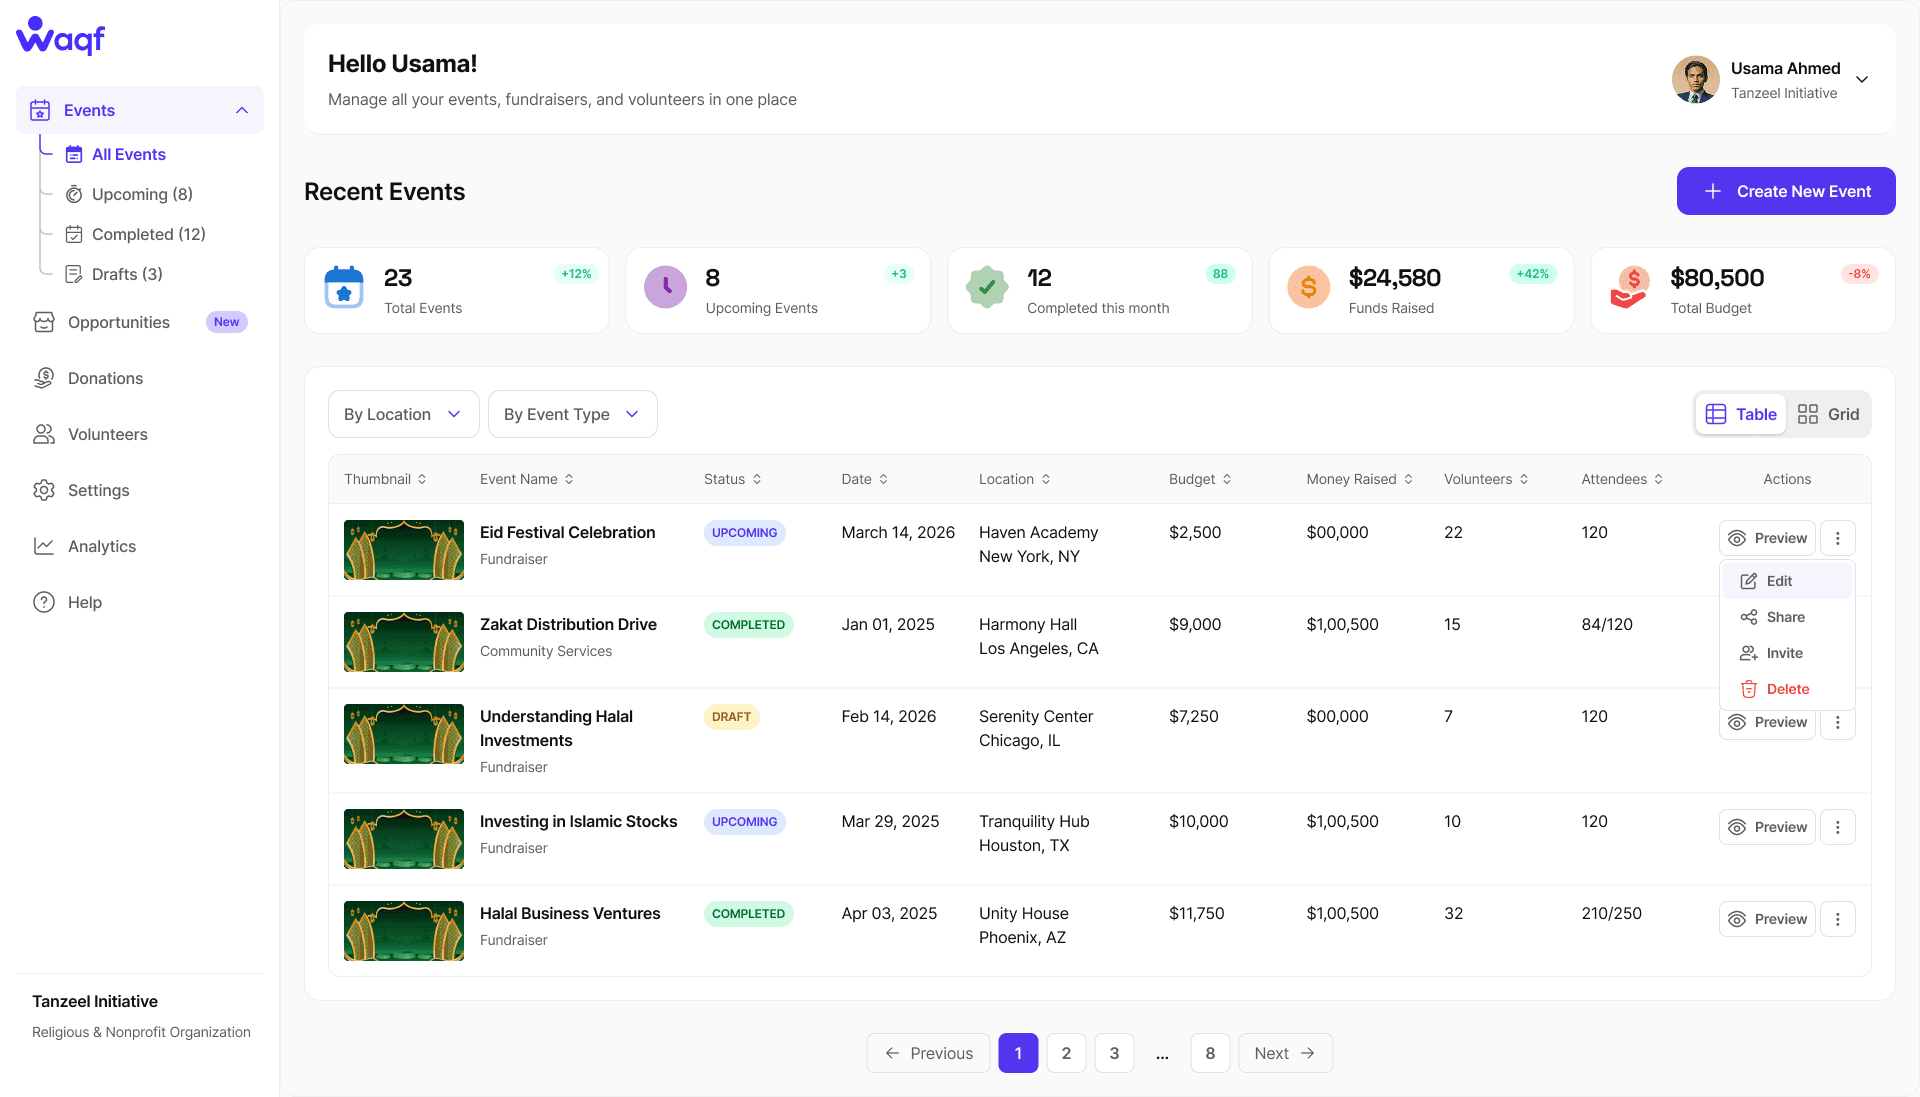Open Settings from the sidebar
The image size is (1920, 1097).
tap(98, 490)
